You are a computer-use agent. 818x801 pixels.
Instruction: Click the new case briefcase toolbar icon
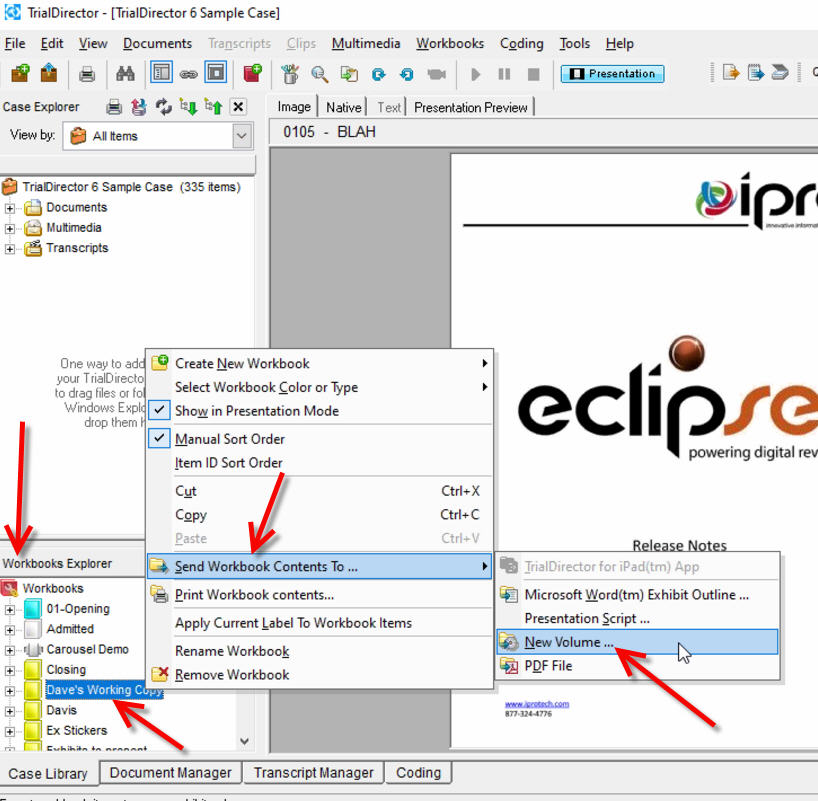(20, 74)
